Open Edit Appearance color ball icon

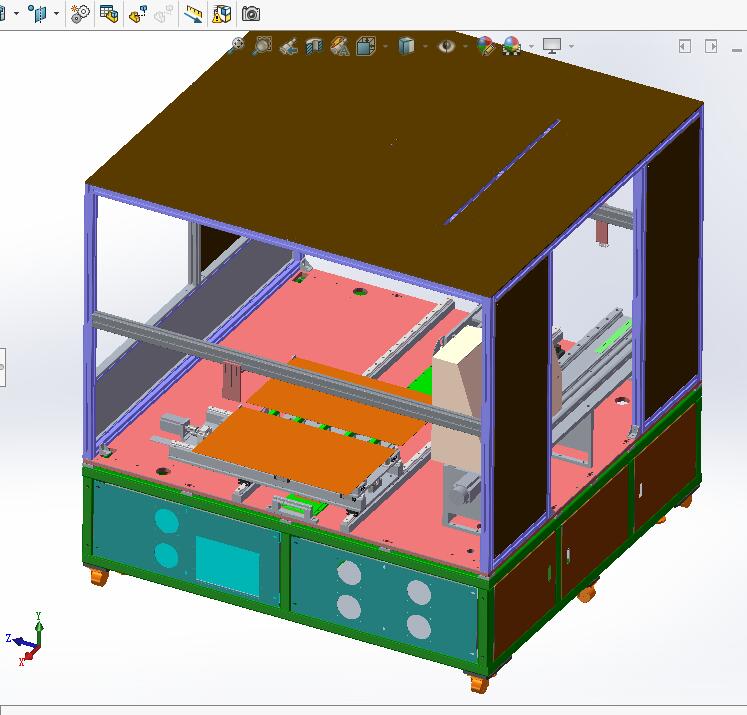(485, 46)
